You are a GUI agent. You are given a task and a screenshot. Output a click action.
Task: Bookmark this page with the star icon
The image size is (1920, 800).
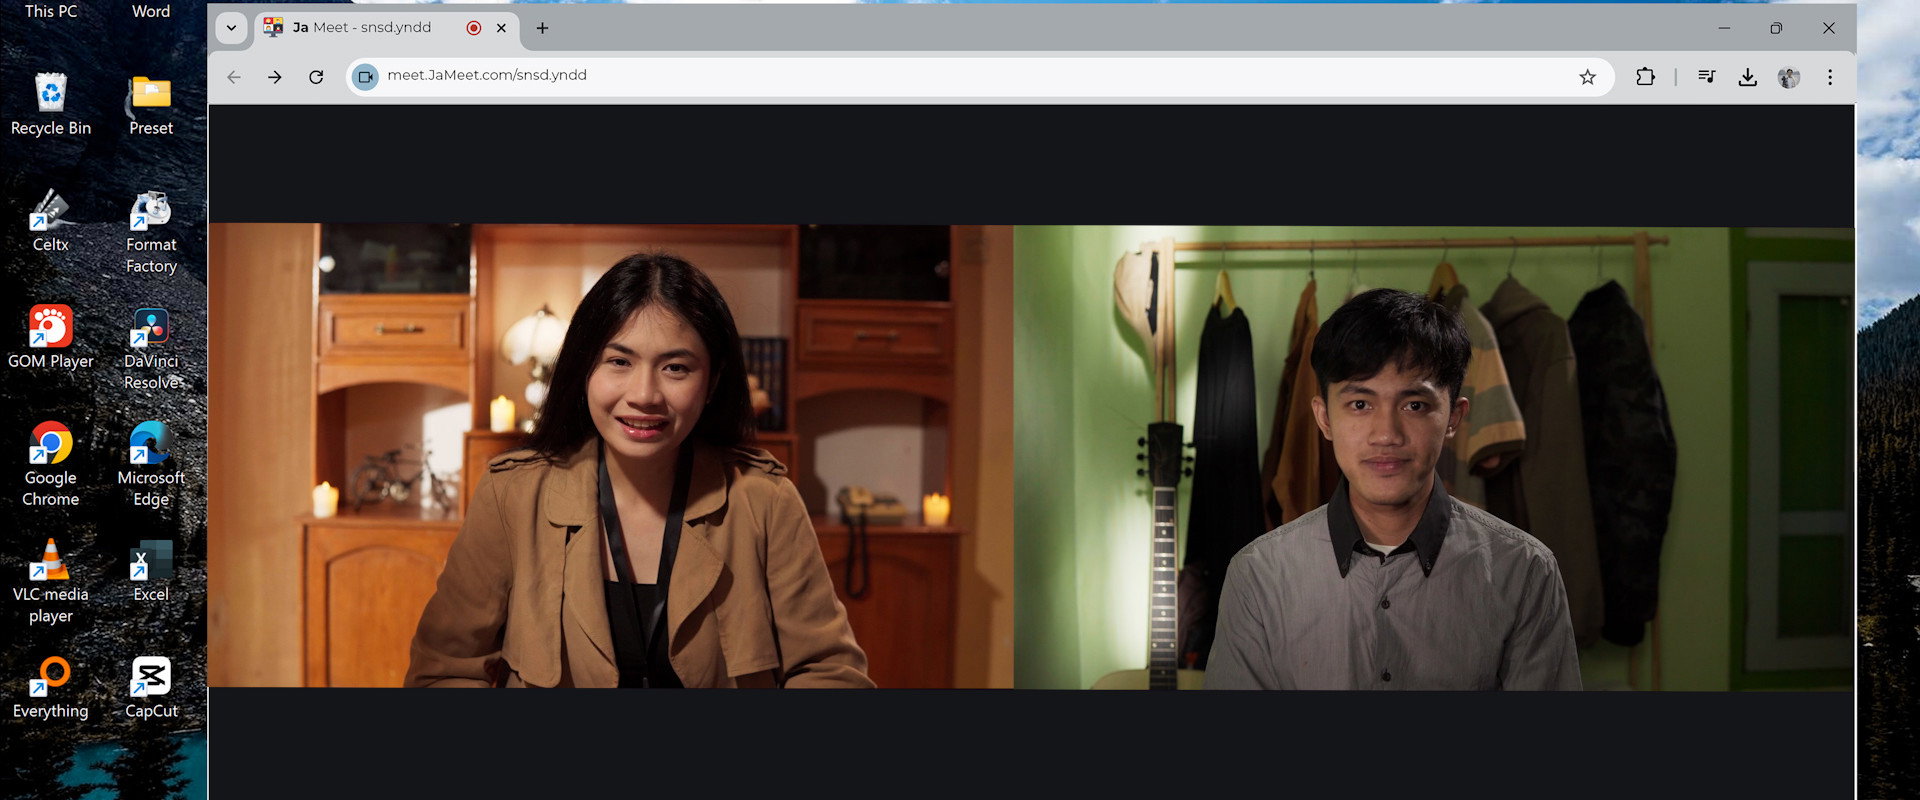click(x=1587, y=77)
